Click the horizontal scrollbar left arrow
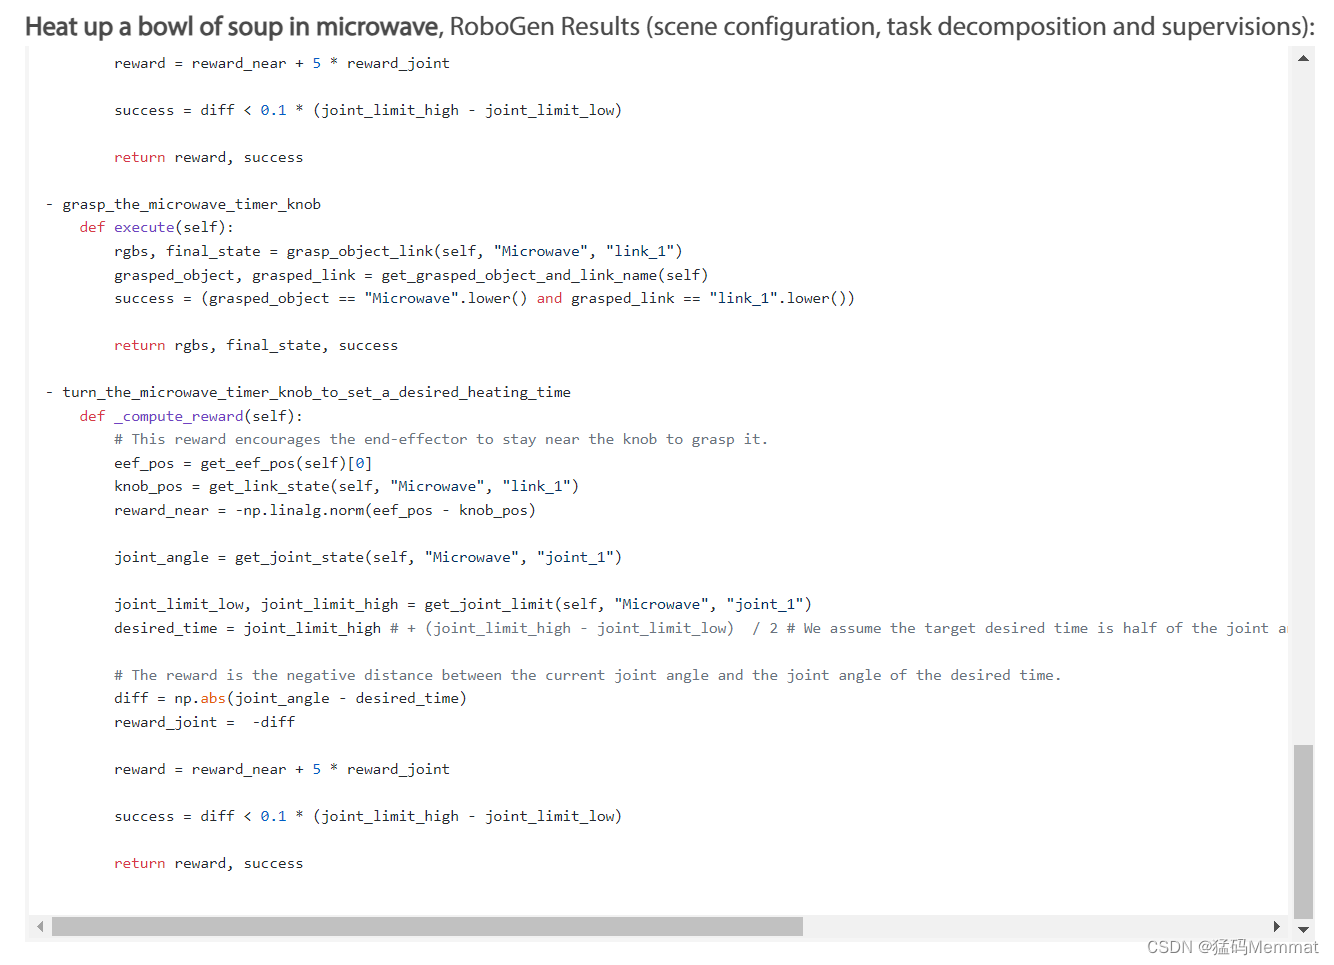Viewport: 1334px width, 965px height. pos(40,927)
